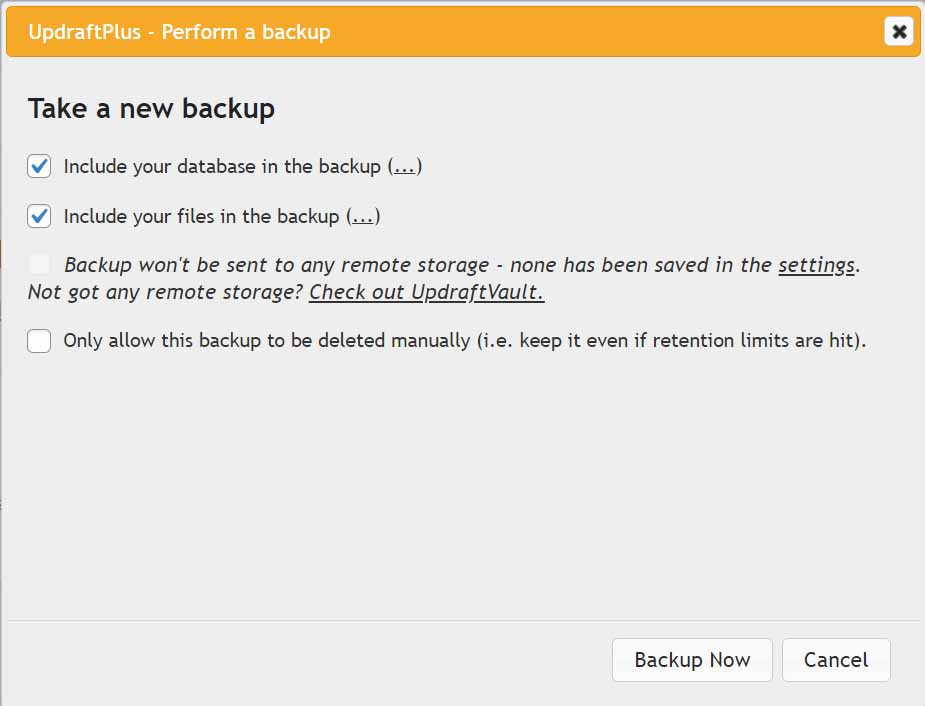This screenshot has height=706, width=925.
Task: Dismiss the dialog using Cancel
Action: [836, 660]
